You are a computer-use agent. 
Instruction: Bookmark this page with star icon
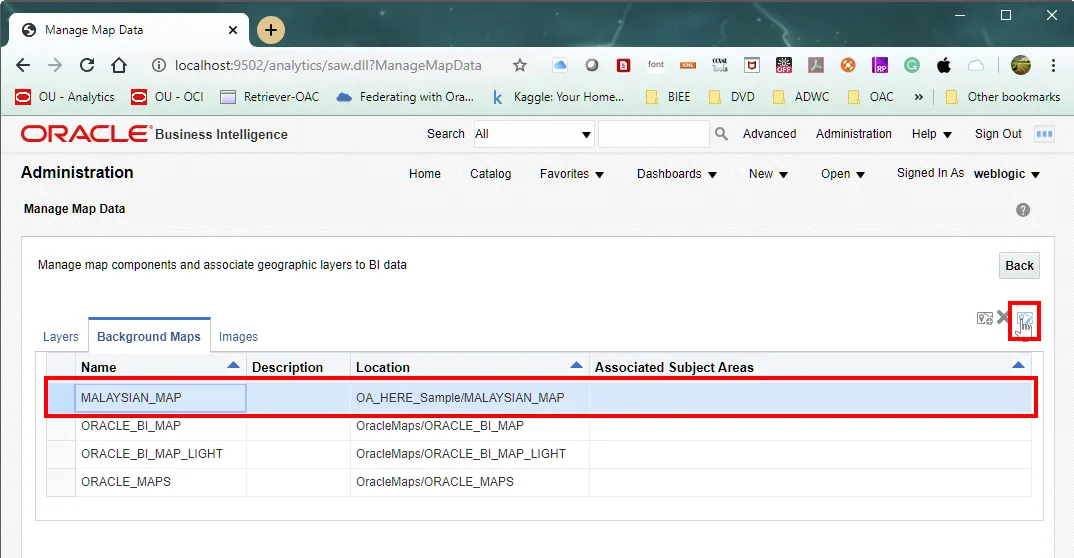(520, 65)
